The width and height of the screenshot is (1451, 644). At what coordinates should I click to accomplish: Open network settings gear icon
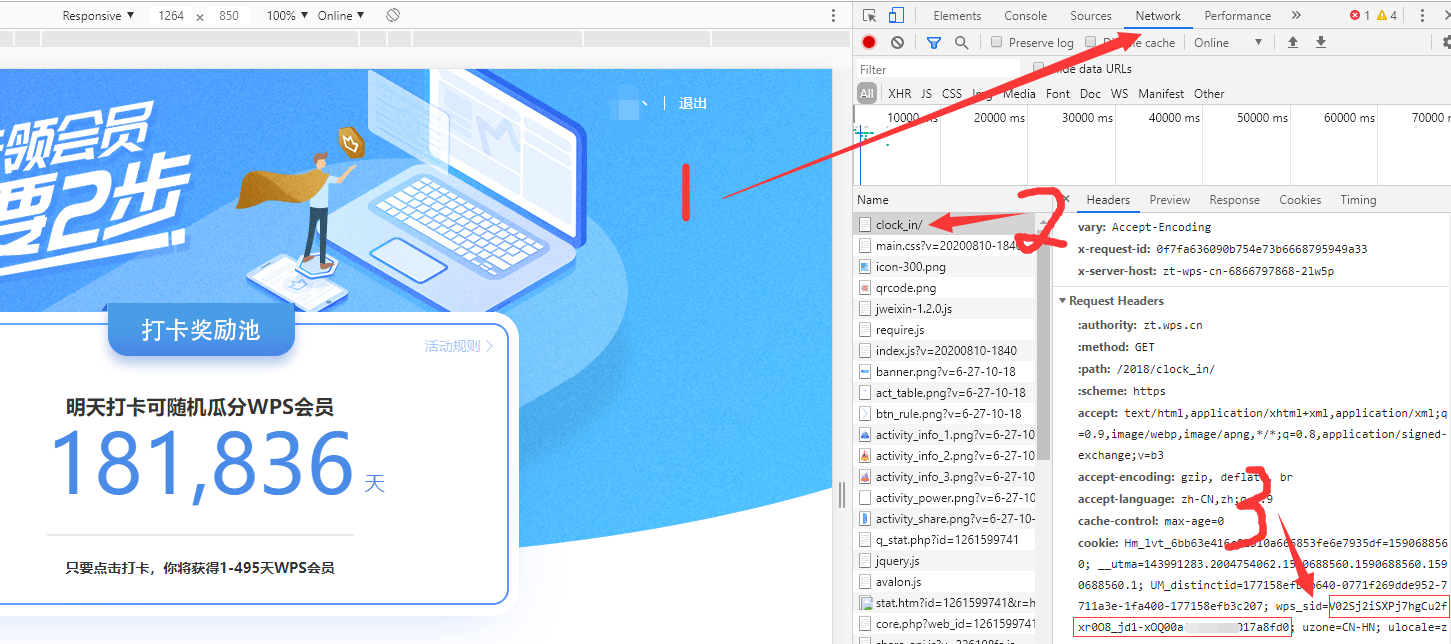1446,42
